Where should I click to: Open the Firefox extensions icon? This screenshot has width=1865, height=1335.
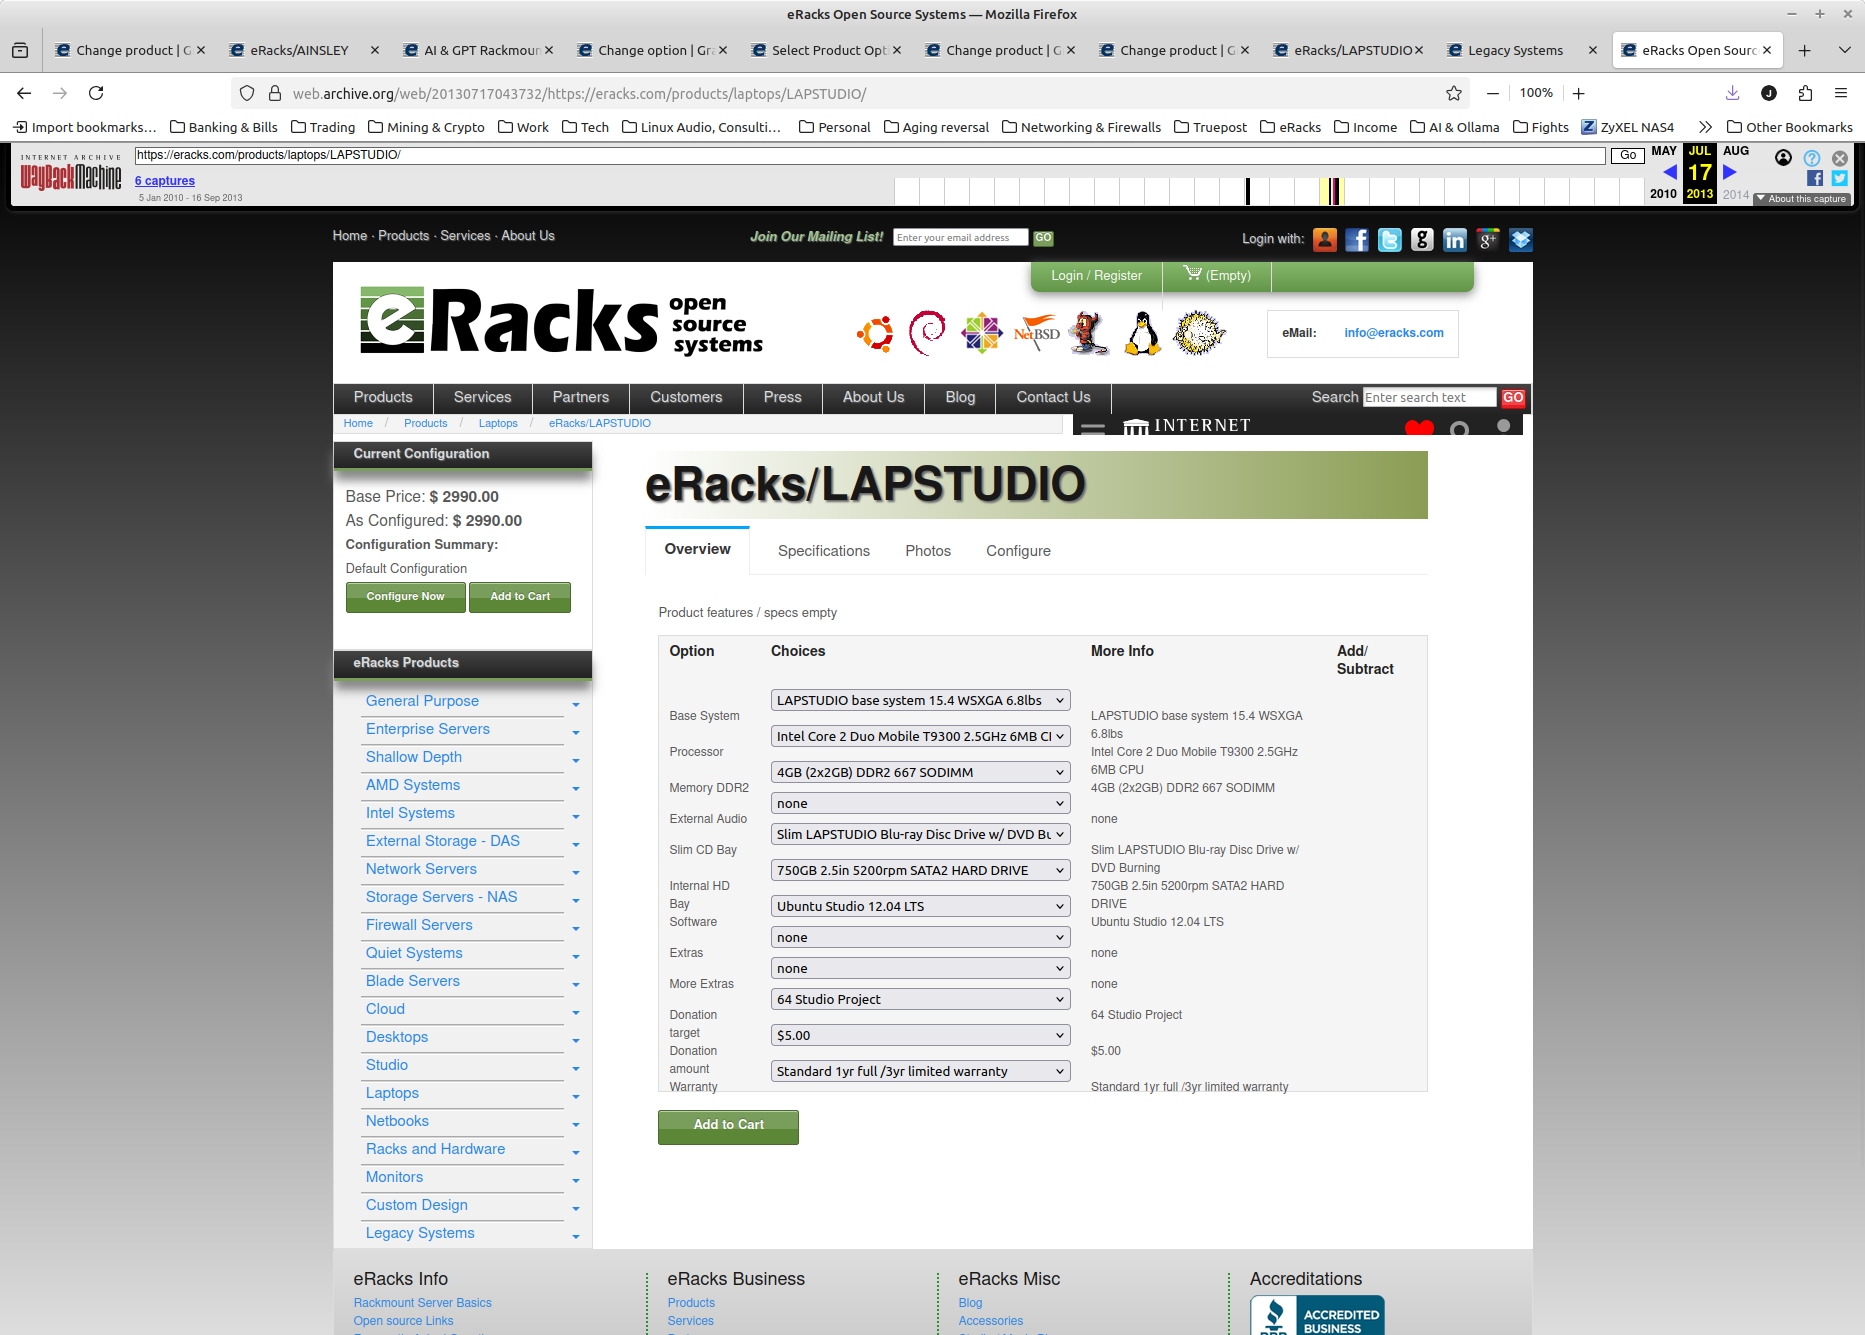point(1805,93)
